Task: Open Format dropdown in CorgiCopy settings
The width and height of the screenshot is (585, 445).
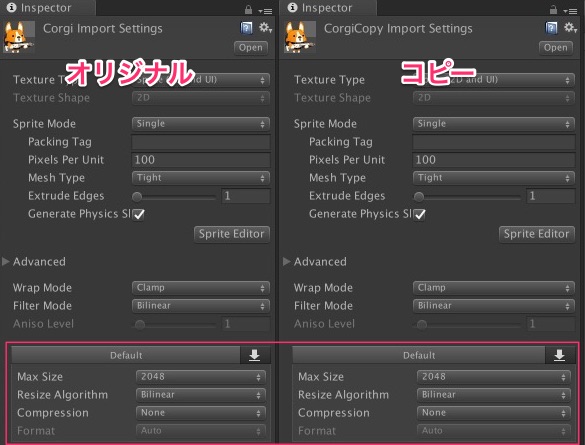Action: click(494, 431)
